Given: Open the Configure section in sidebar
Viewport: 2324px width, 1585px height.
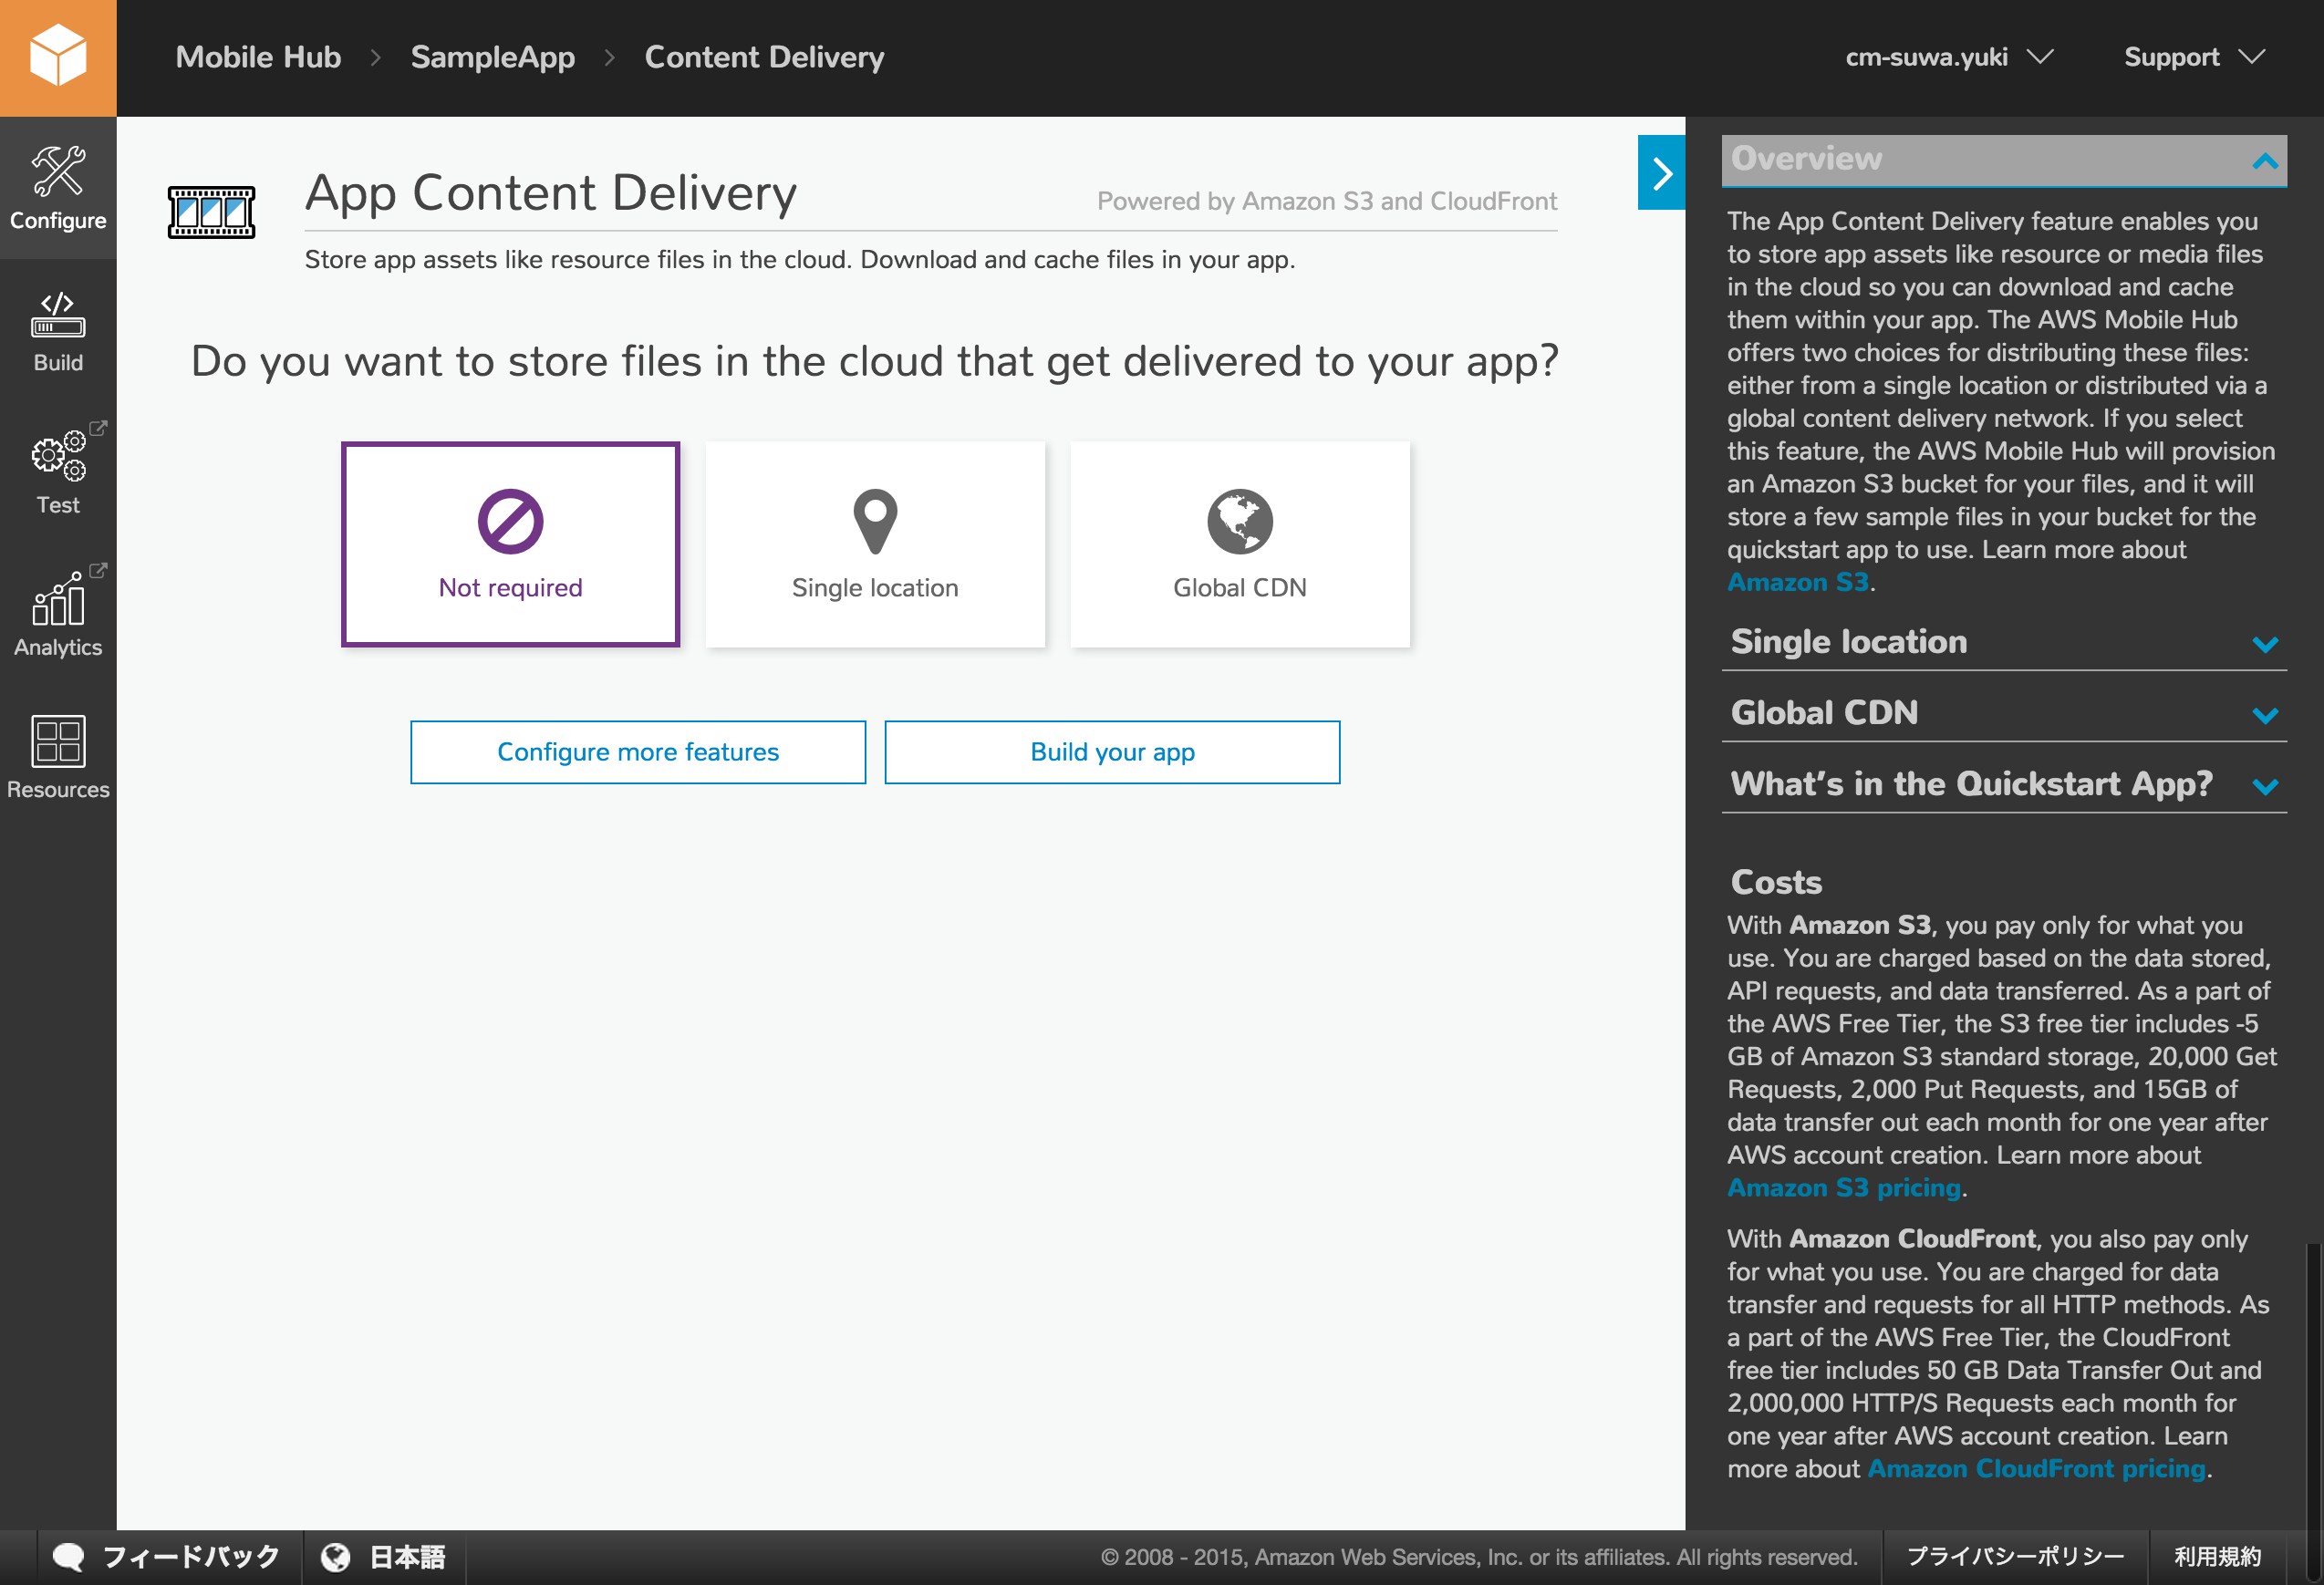Looking at the screenshot, I should (x=58, y=188).
